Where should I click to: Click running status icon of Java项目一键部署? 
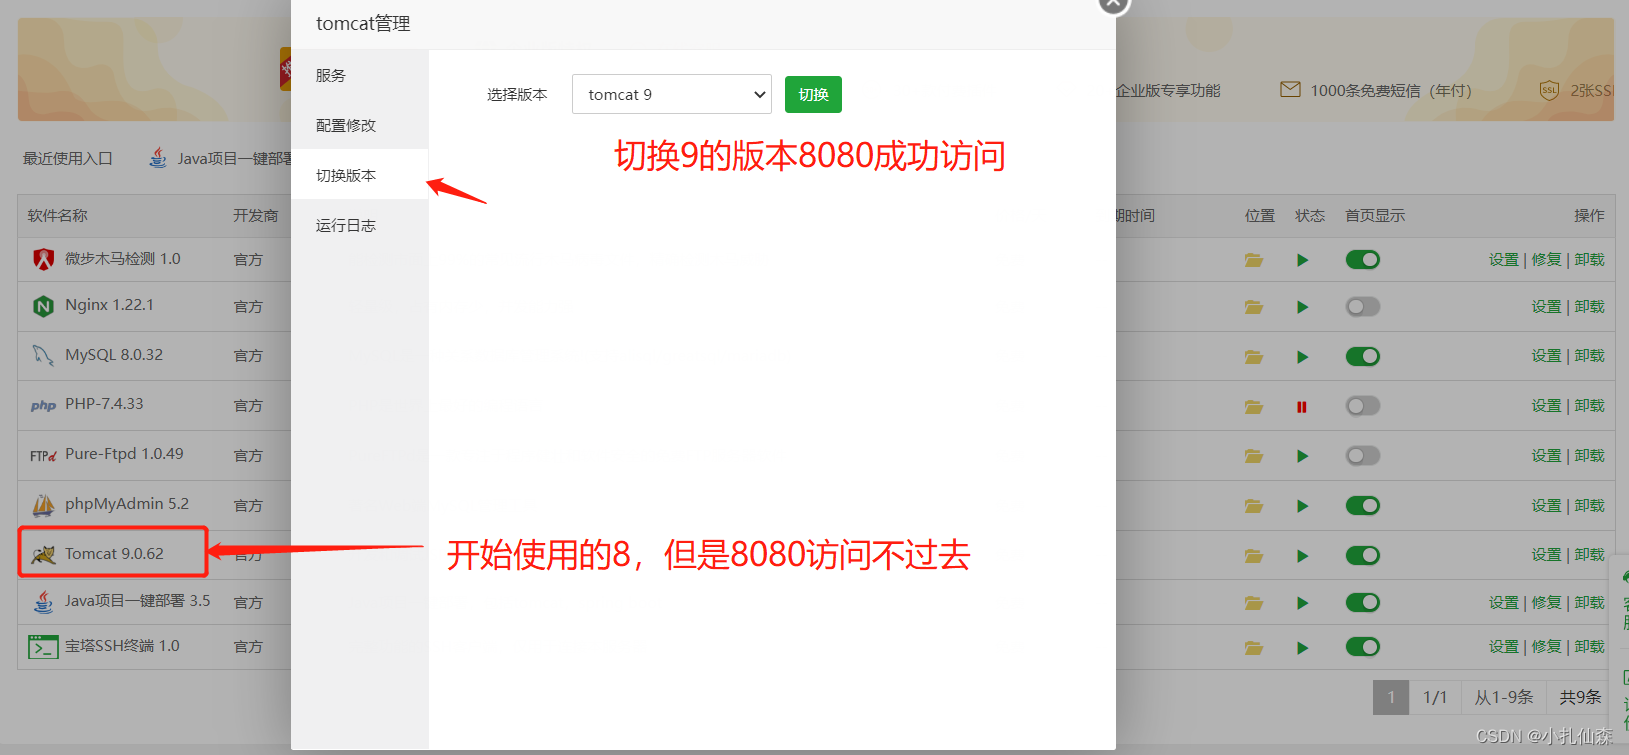click(1302, 603)
